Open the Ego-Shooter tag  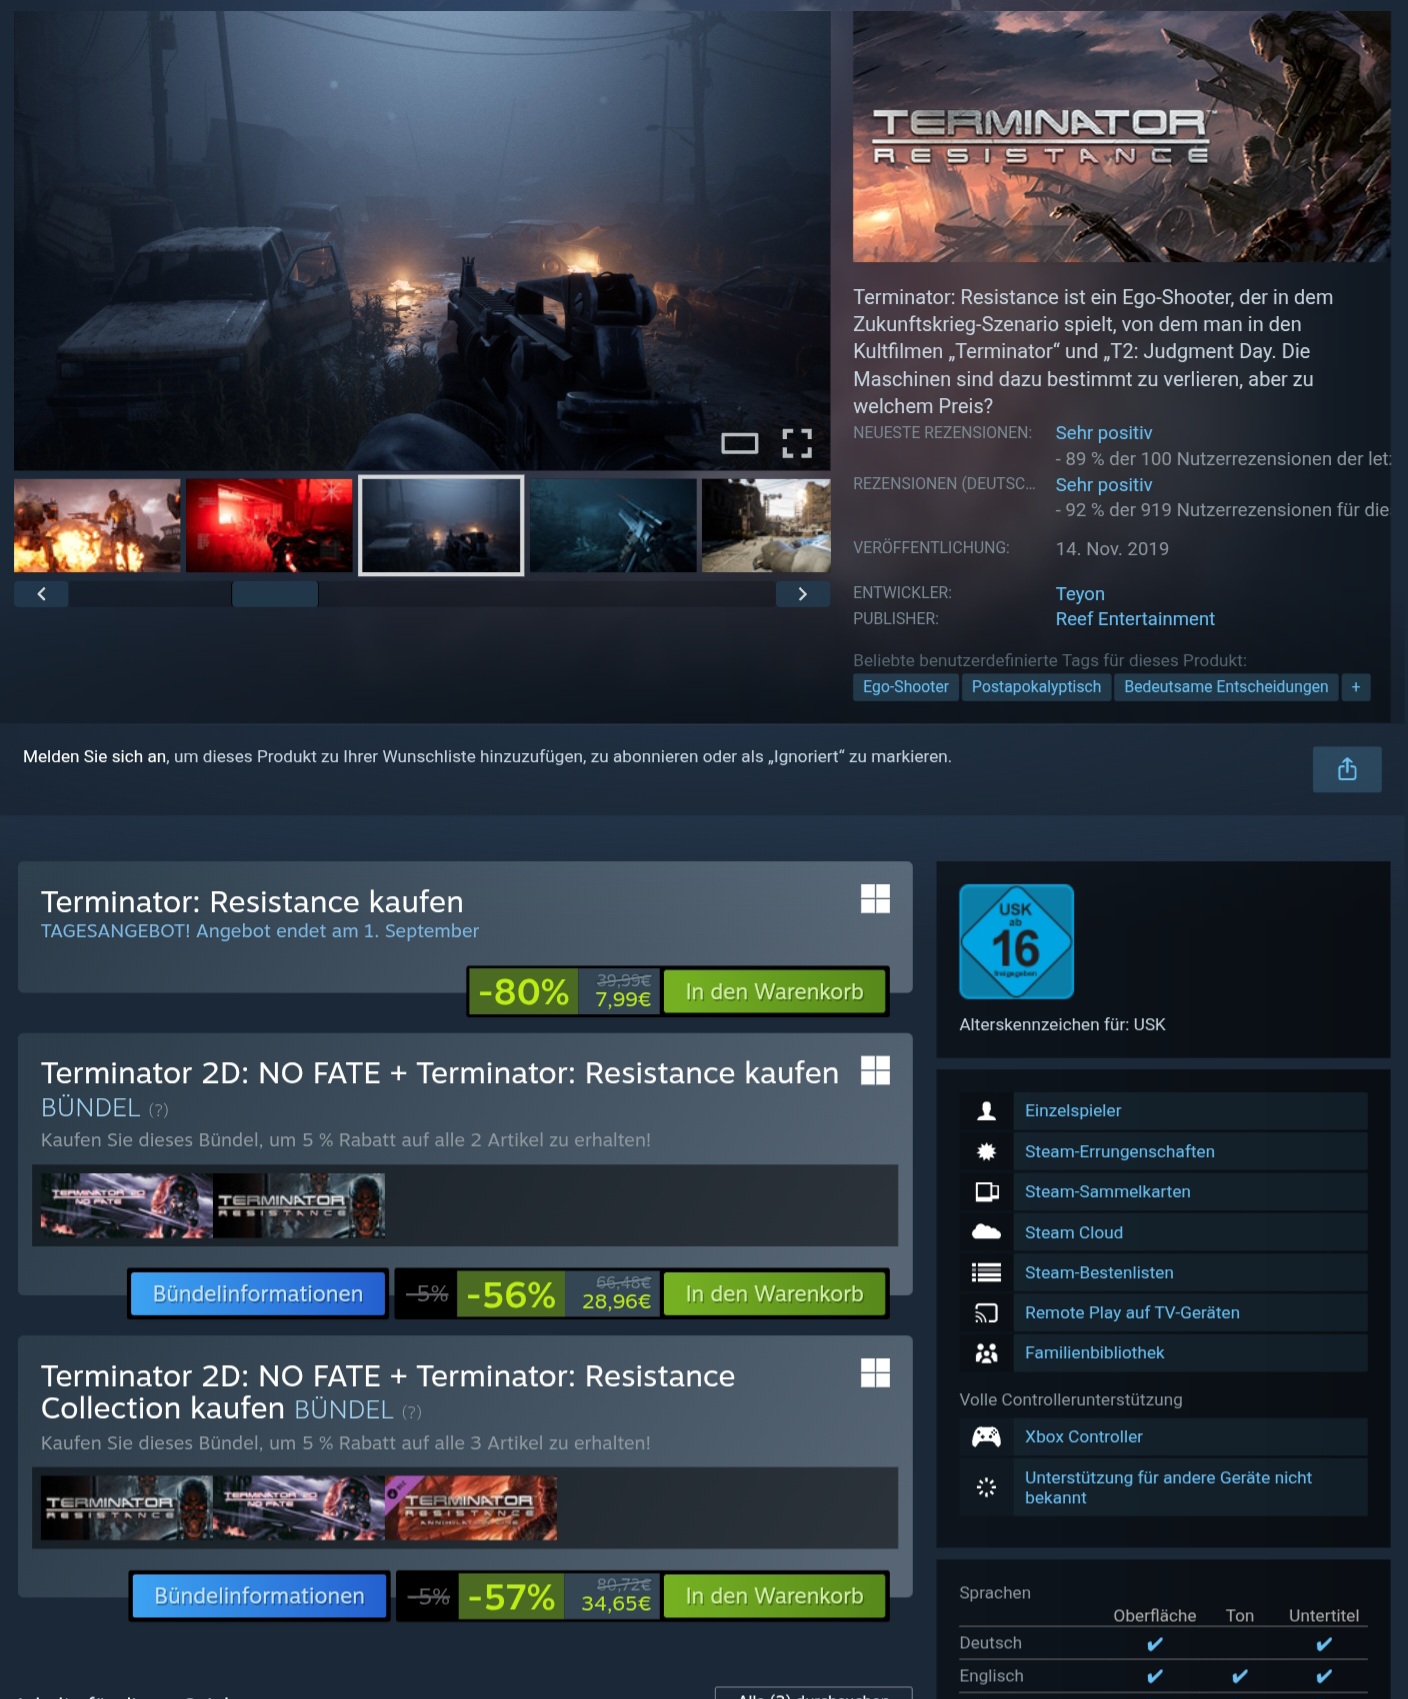tap(906, 687)
